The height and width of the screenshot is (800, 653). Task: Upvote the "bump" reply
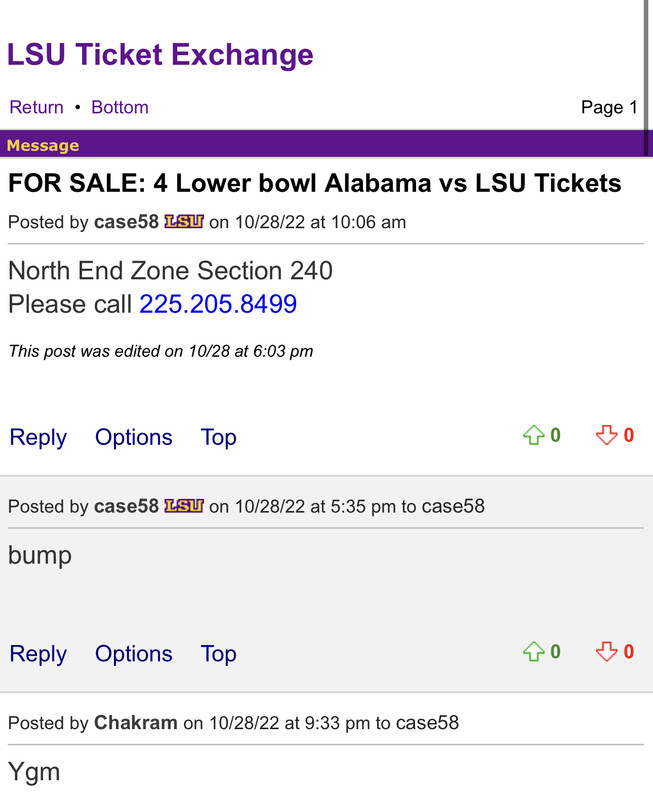533,653
